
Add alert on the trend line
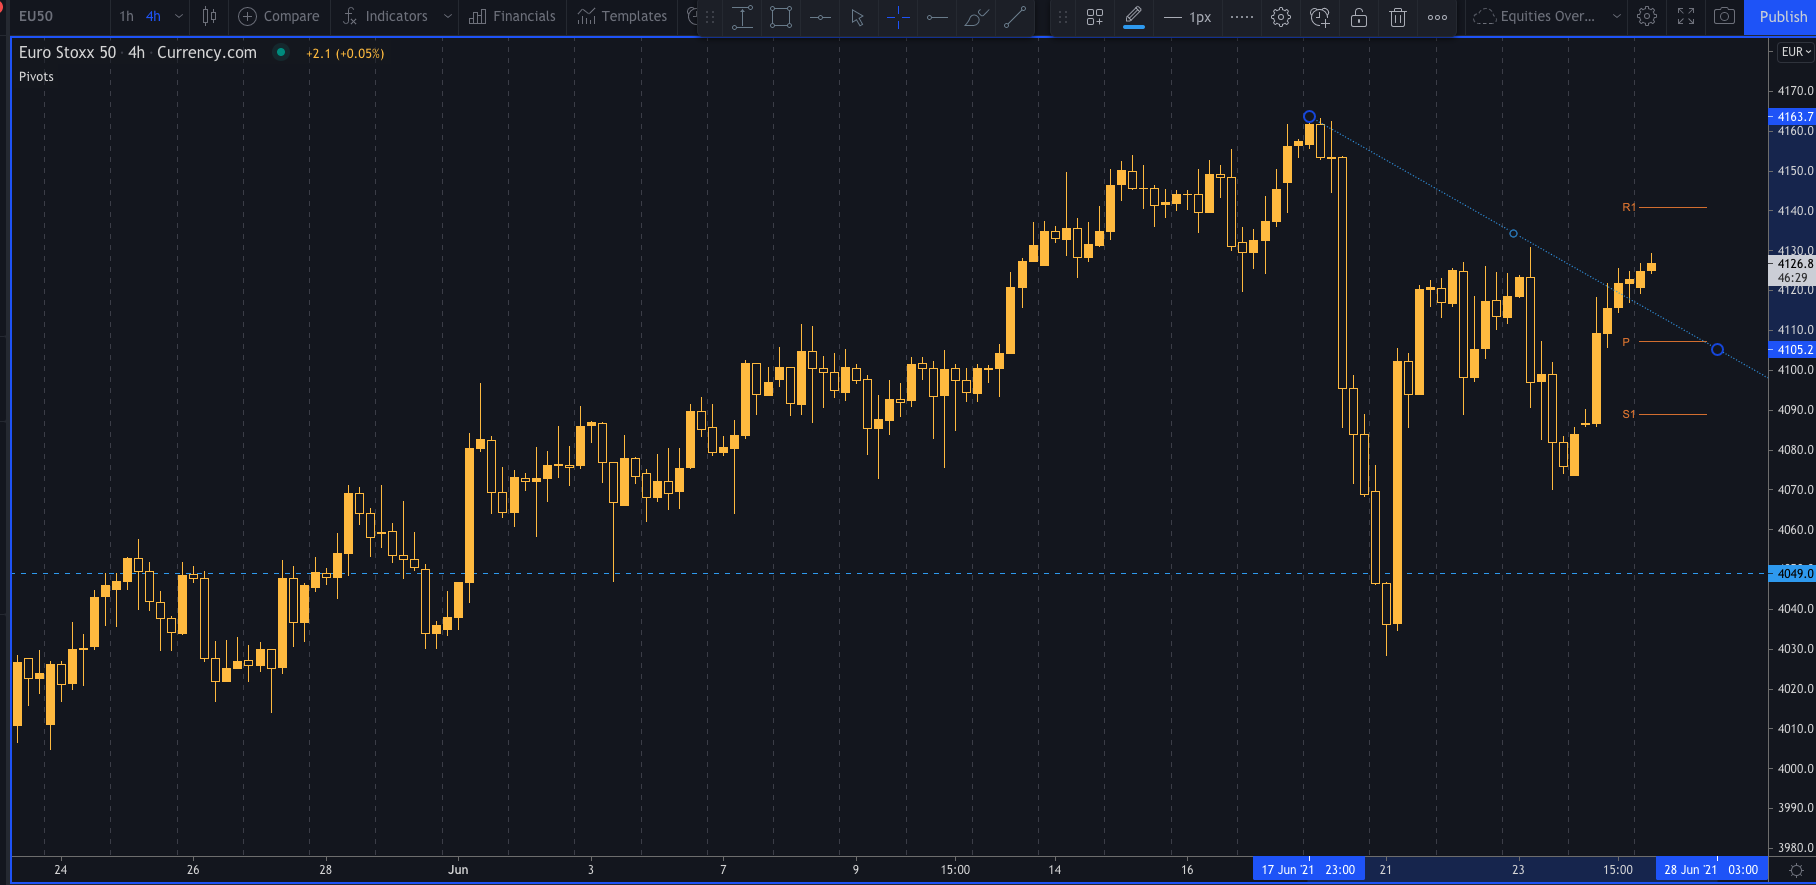(x=1320, y=17)
